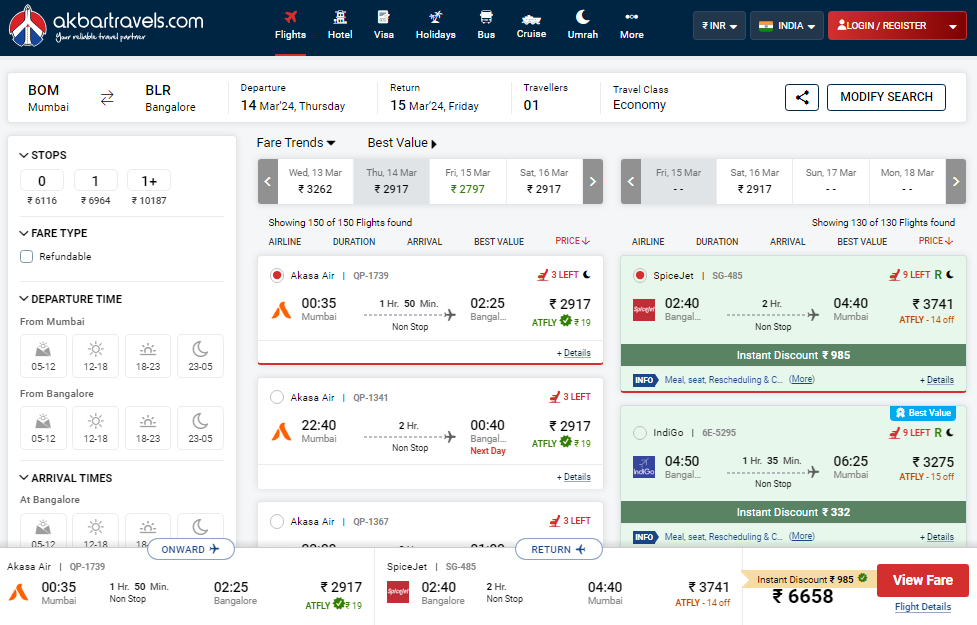Show earlier onward dates
This screenshot has width=977, height=625.
(268, 181)
